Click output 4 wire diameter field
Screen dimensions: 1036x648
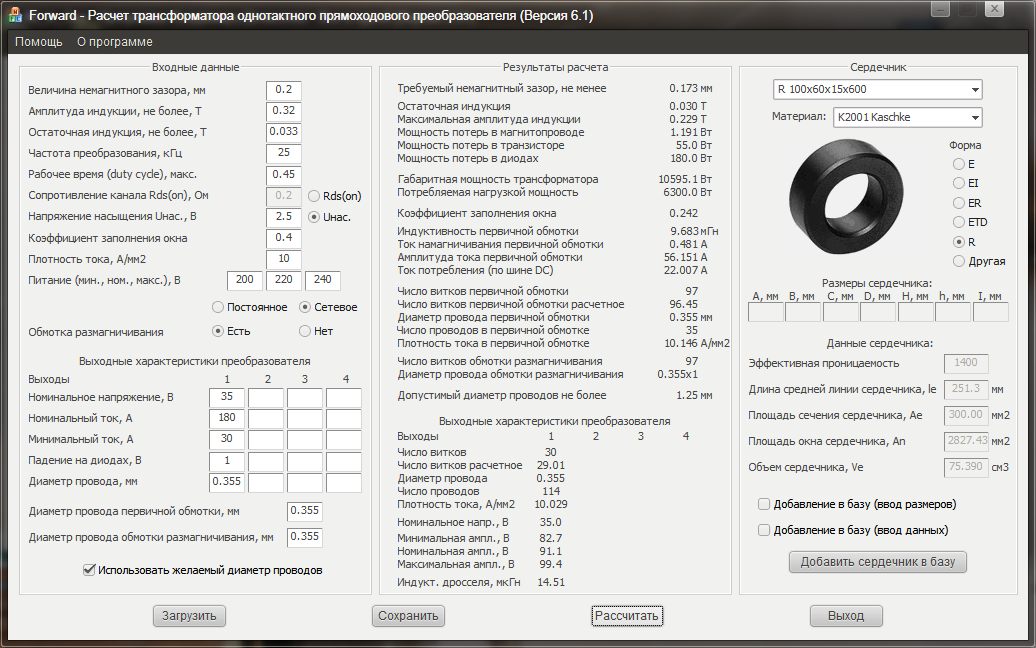344,482
